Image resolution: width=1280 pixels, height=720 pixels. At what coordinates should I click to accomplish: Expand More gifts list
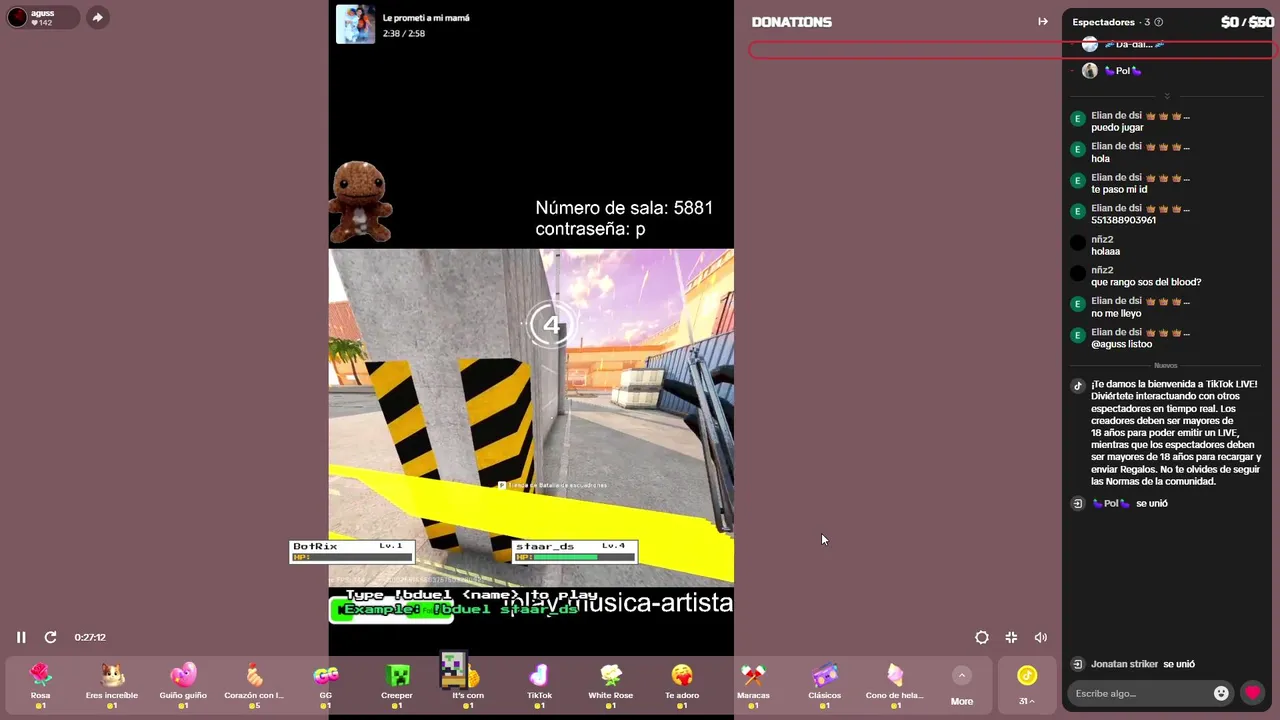(x=962, y=686)
